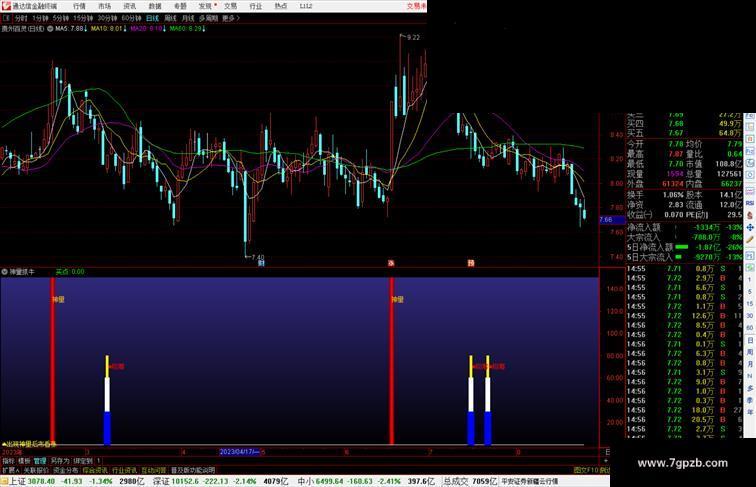756x487 pixels.
Task: Open the 多周期 multi-period view
Action: coord(208,18)
